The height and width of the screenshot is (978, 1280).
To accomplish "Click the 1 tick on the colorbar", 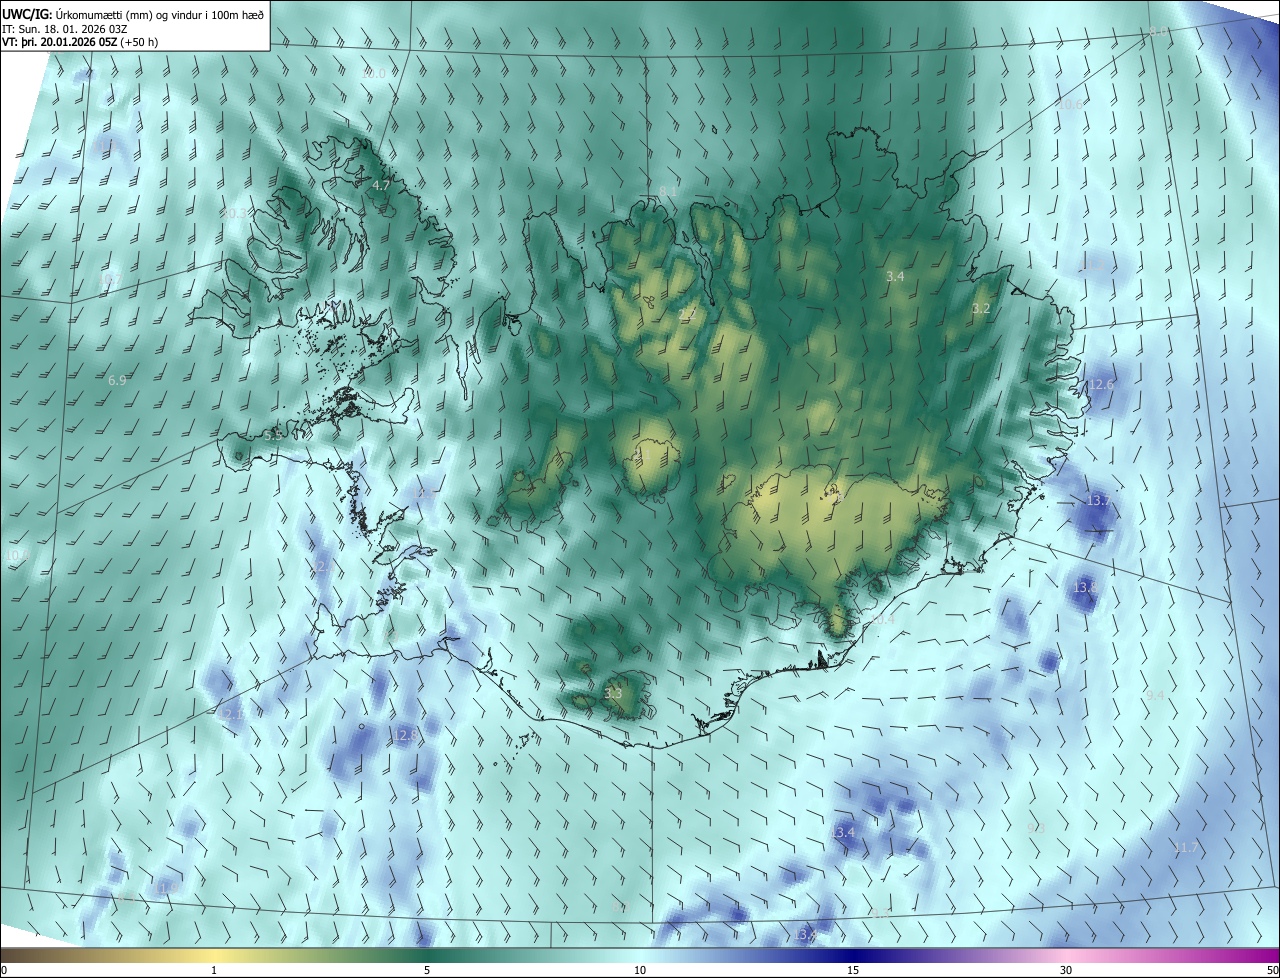I will point(214,970).
